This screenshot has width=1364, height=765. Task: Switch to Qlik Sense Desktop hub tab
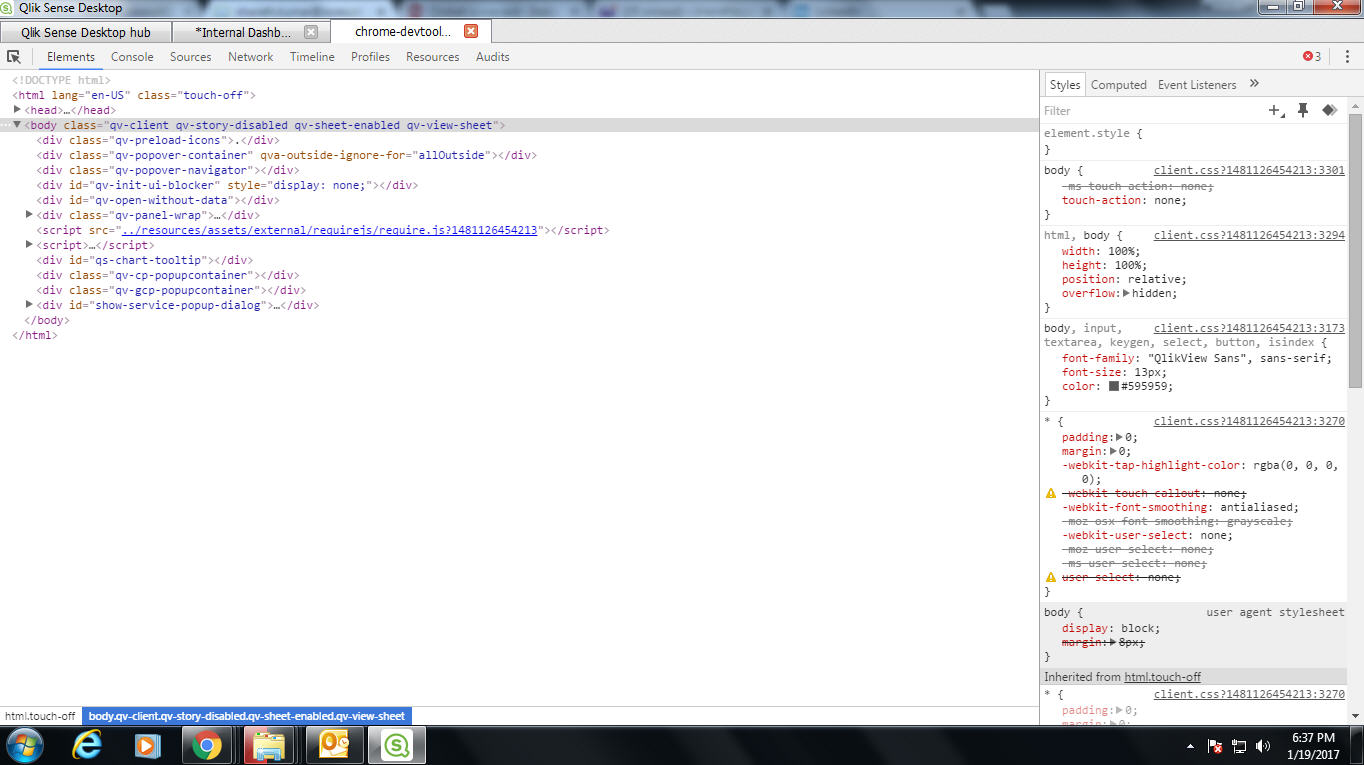86,32
